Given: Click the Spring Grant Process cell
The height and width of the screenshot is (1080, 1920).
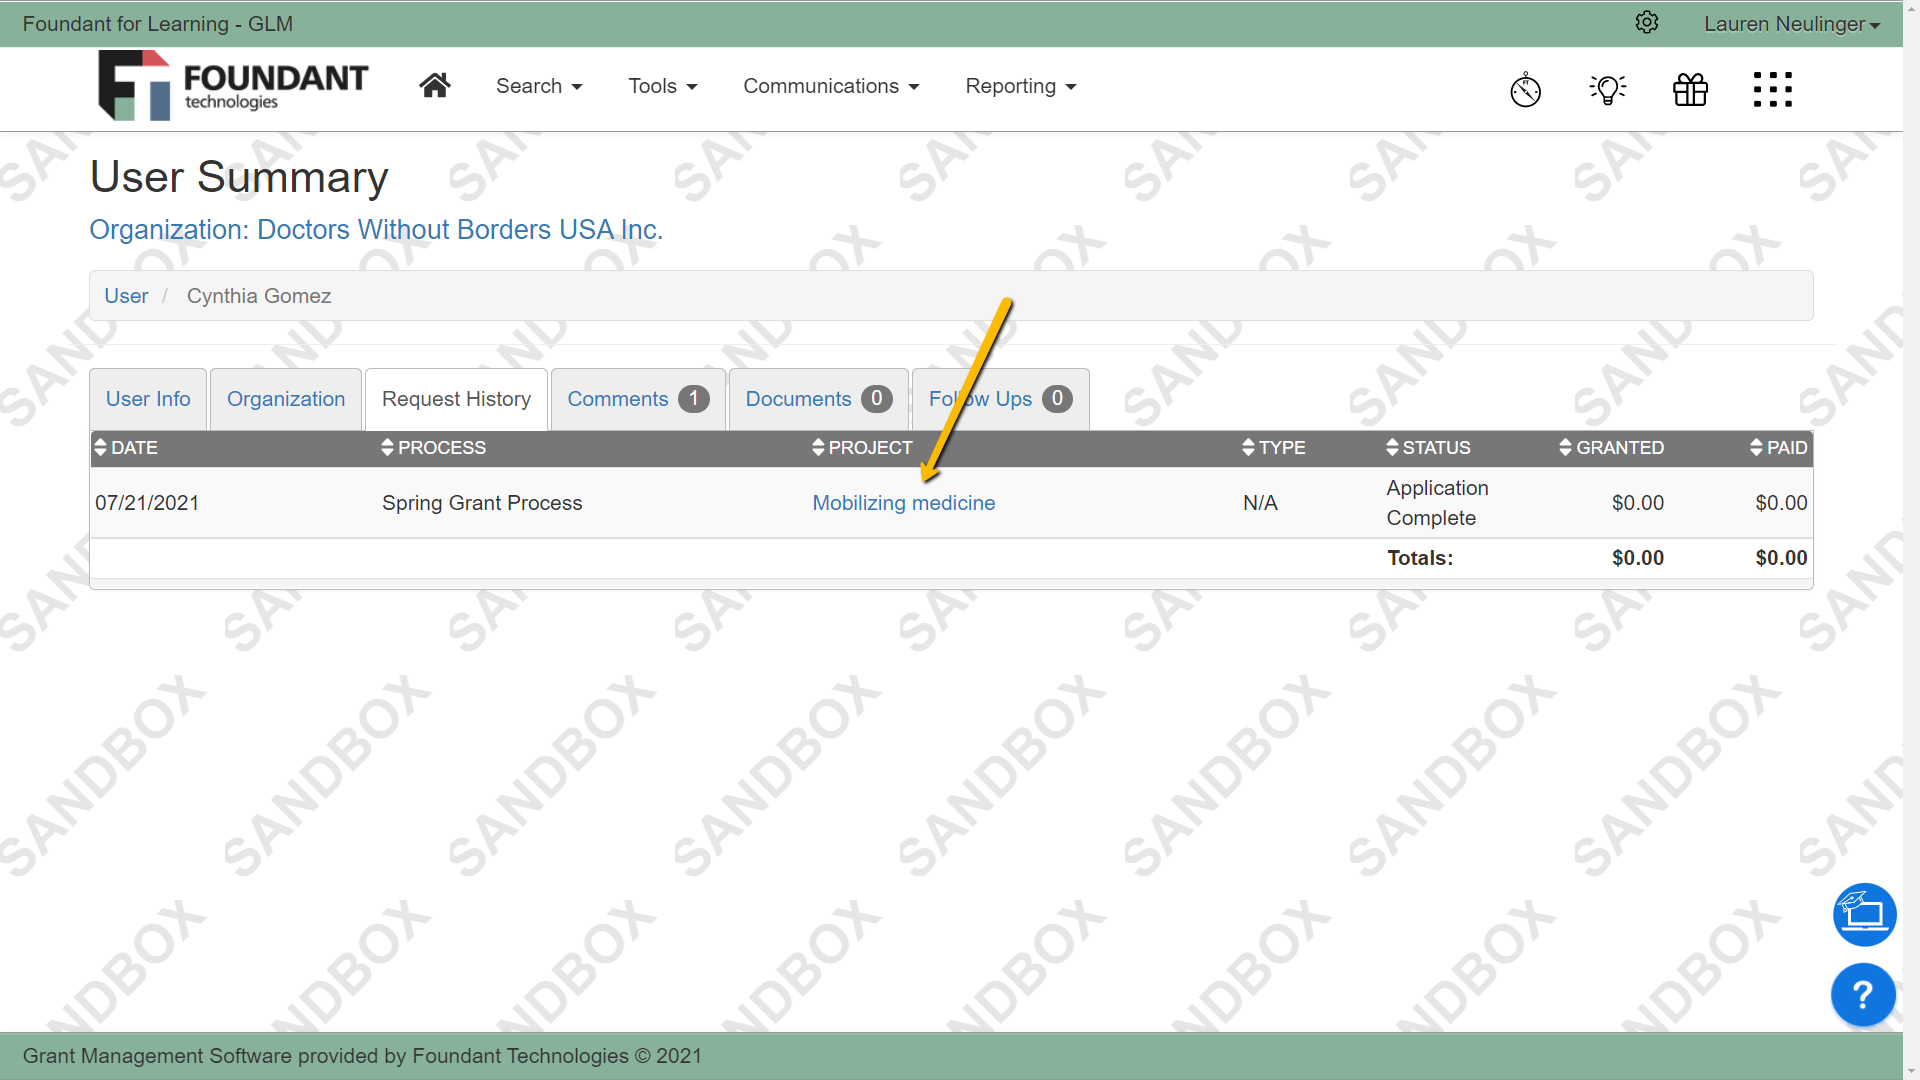Looking at the screenshot, I should click(482, 503).
